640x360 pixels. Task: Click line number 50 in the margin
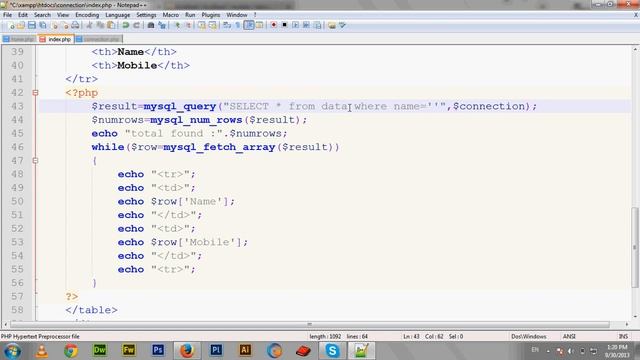tap(17, 201)
